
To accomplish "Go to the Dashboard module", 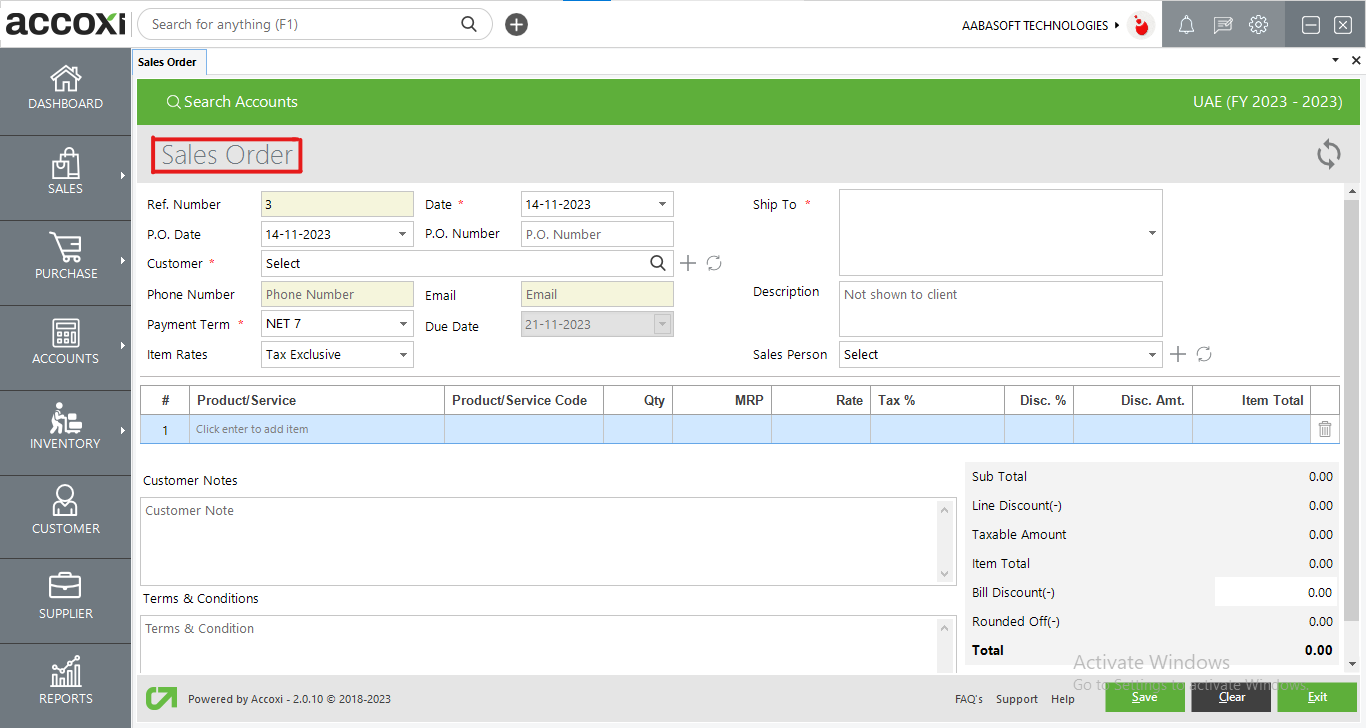I will point(65,90).
